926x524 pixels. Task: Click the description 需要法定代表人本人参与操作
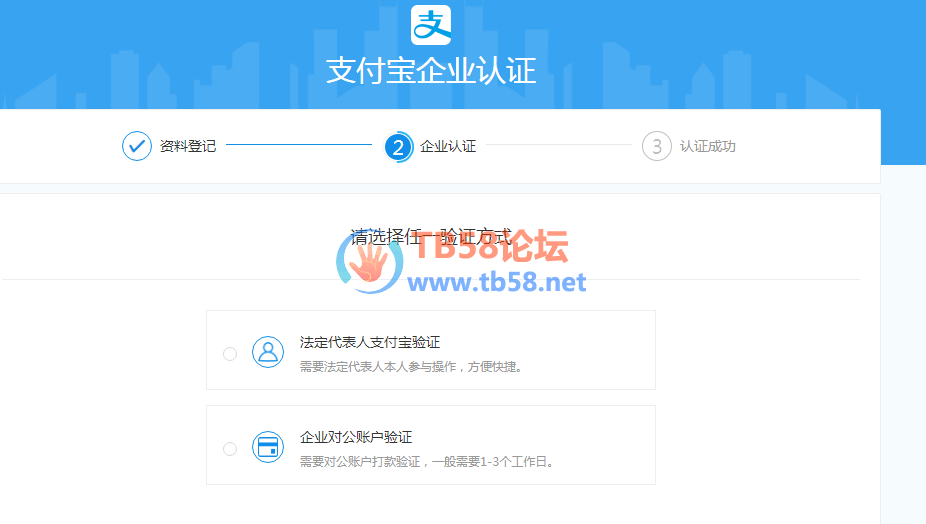coord(411,367)
